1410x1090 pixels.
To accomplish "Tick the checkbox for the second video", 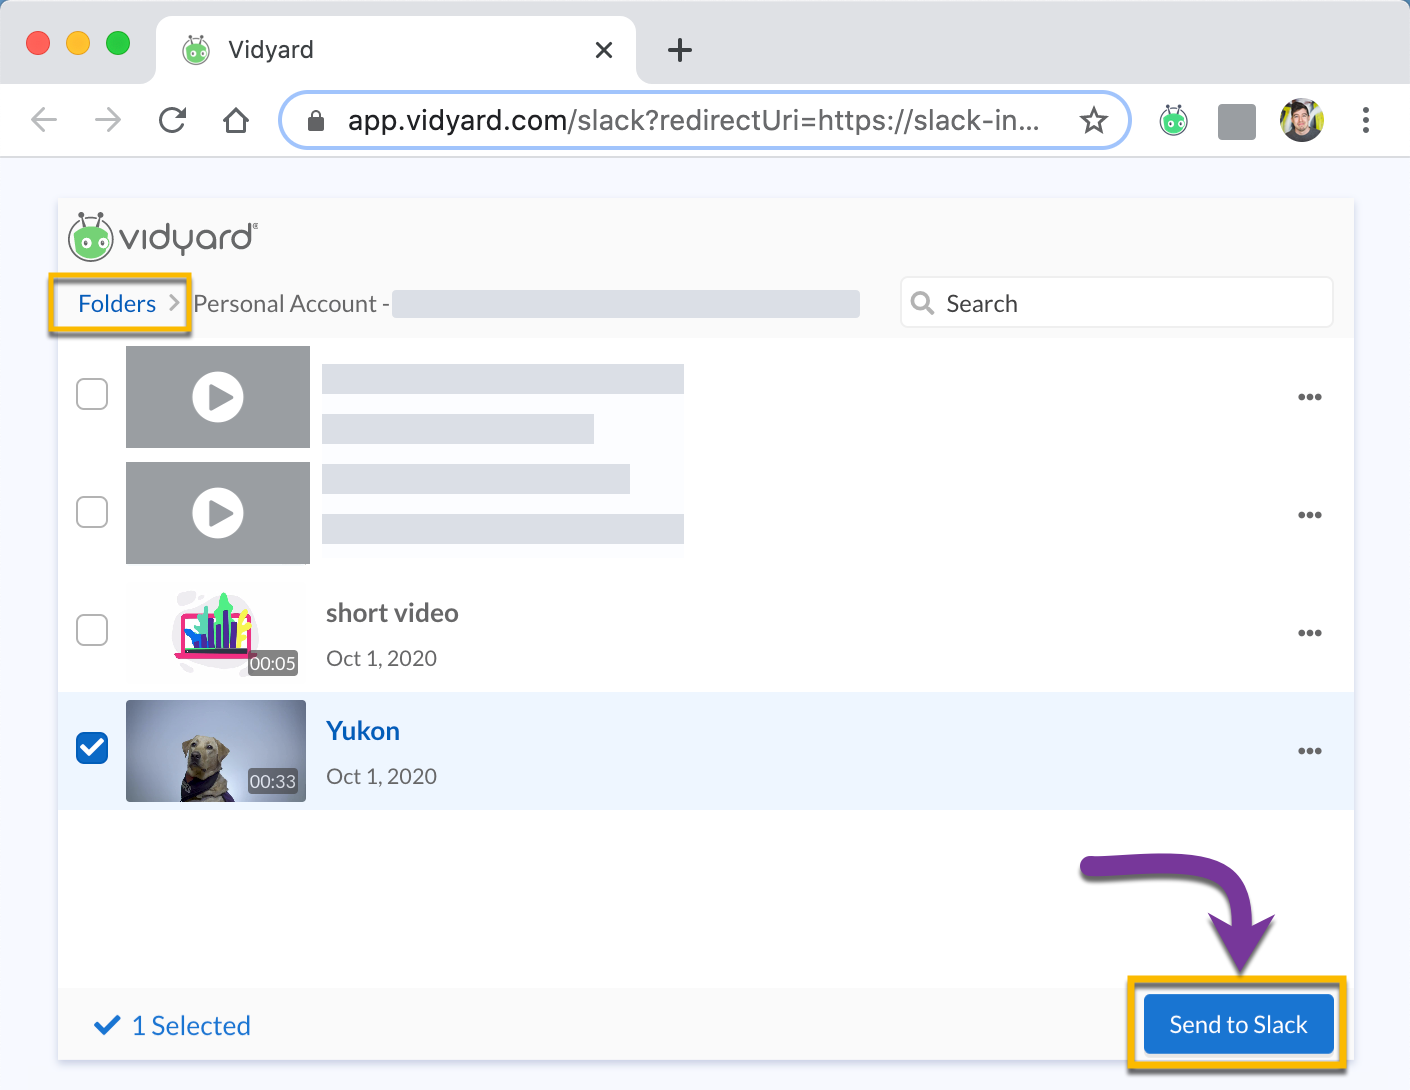I will coord(92,512).
